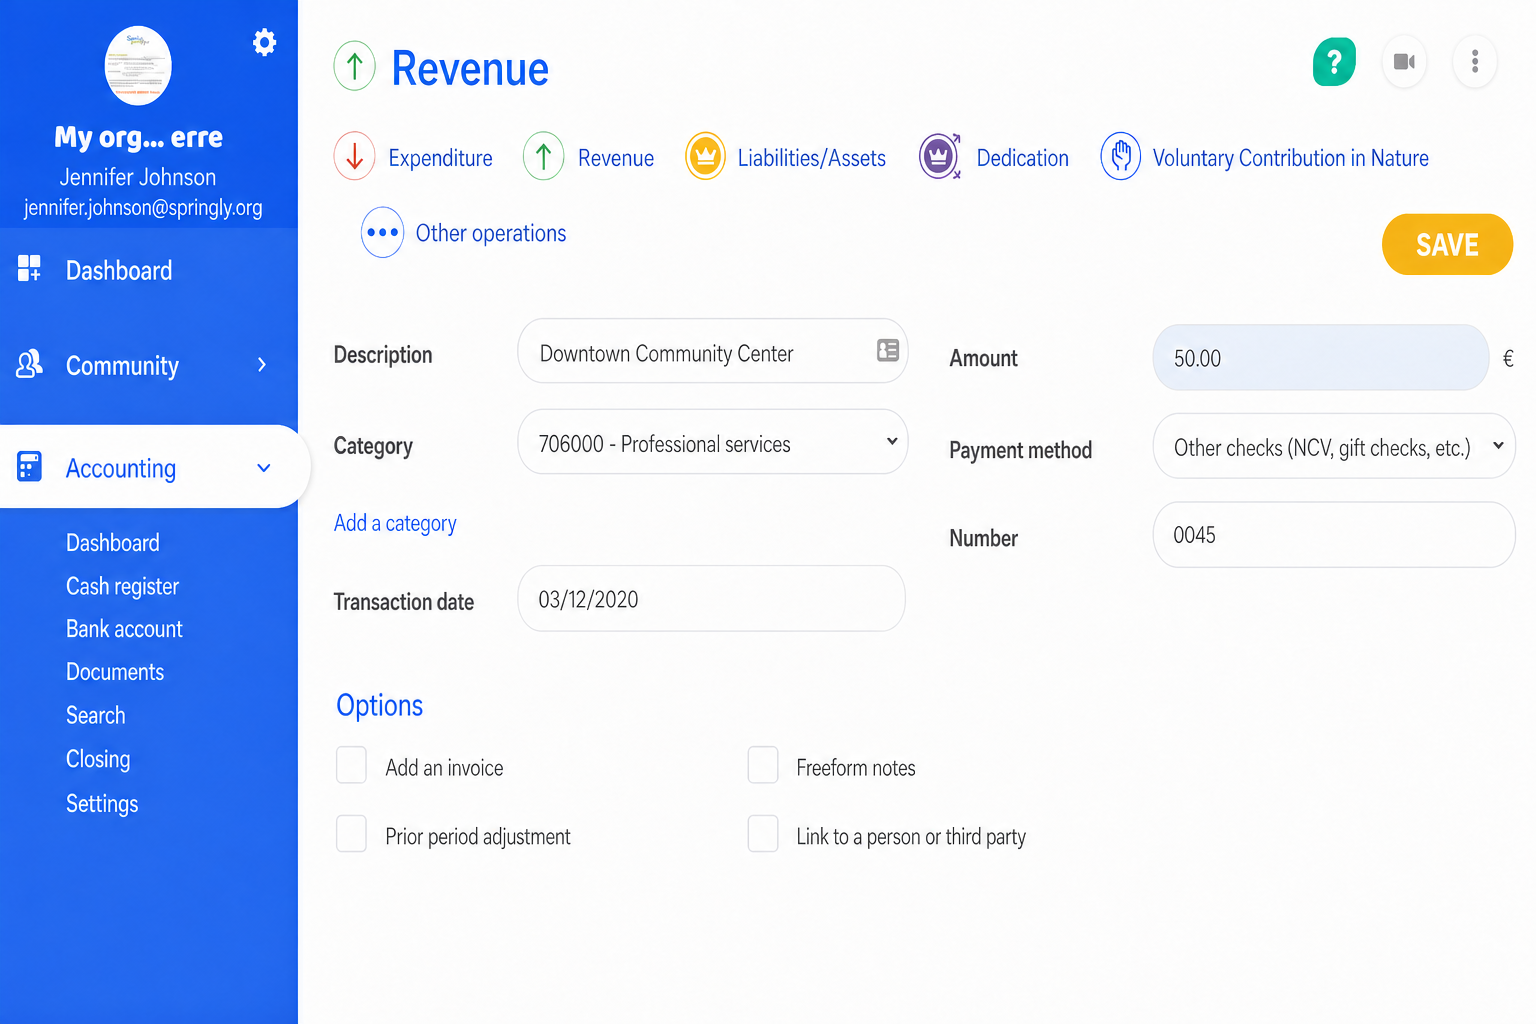
Task: Click the yellow SAVE button
Action: coord(1447,244)
